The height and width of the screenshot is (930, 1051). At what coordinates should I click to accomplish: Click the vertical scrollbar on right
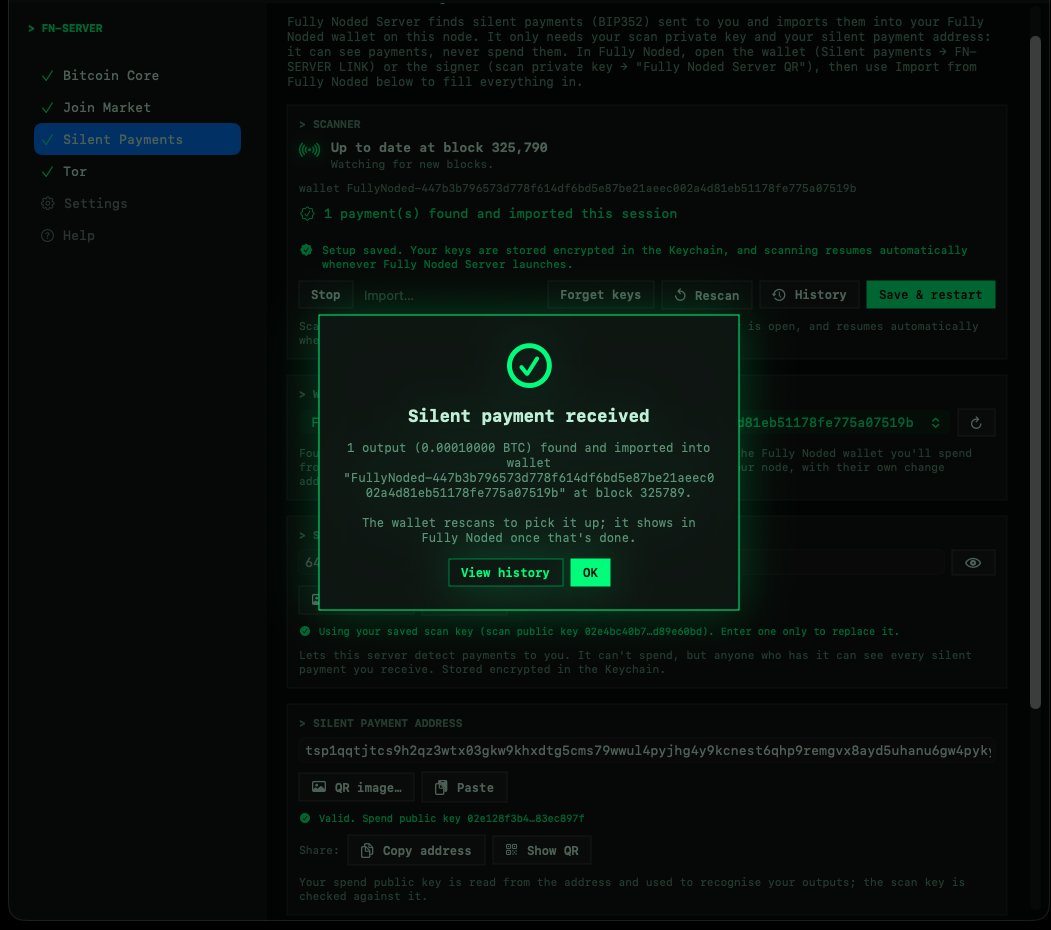coord(1036,372)
